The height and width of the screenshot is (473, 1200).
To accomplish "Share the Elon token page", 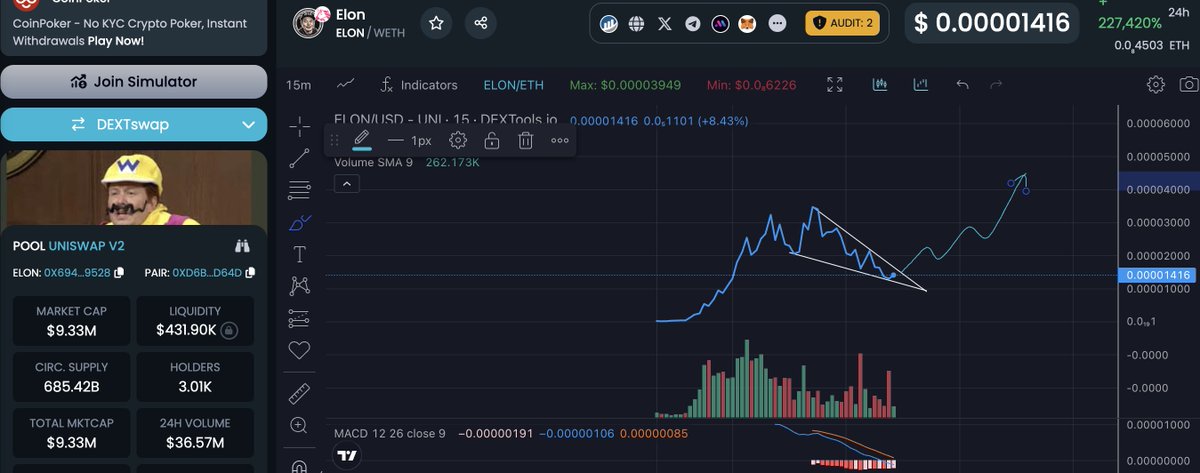I will point(481,23).
